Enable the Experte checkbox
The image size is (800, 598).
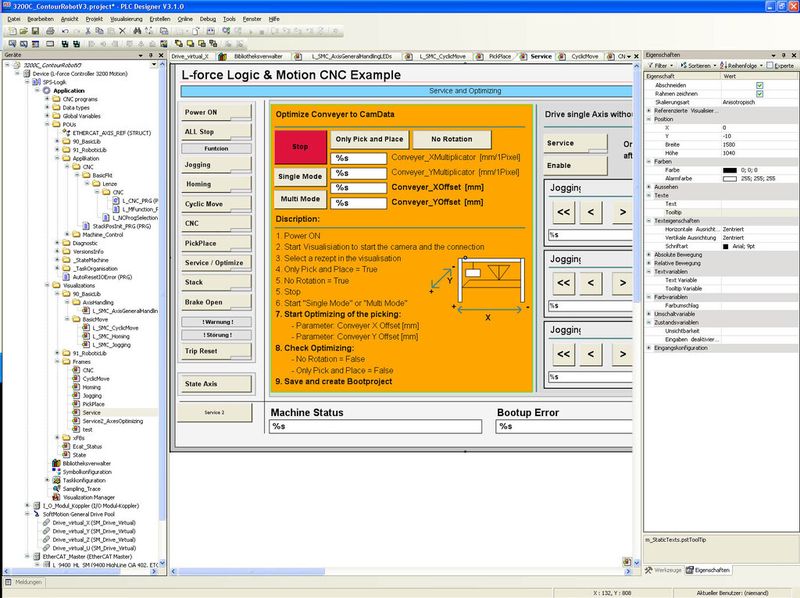click(768, 65)
